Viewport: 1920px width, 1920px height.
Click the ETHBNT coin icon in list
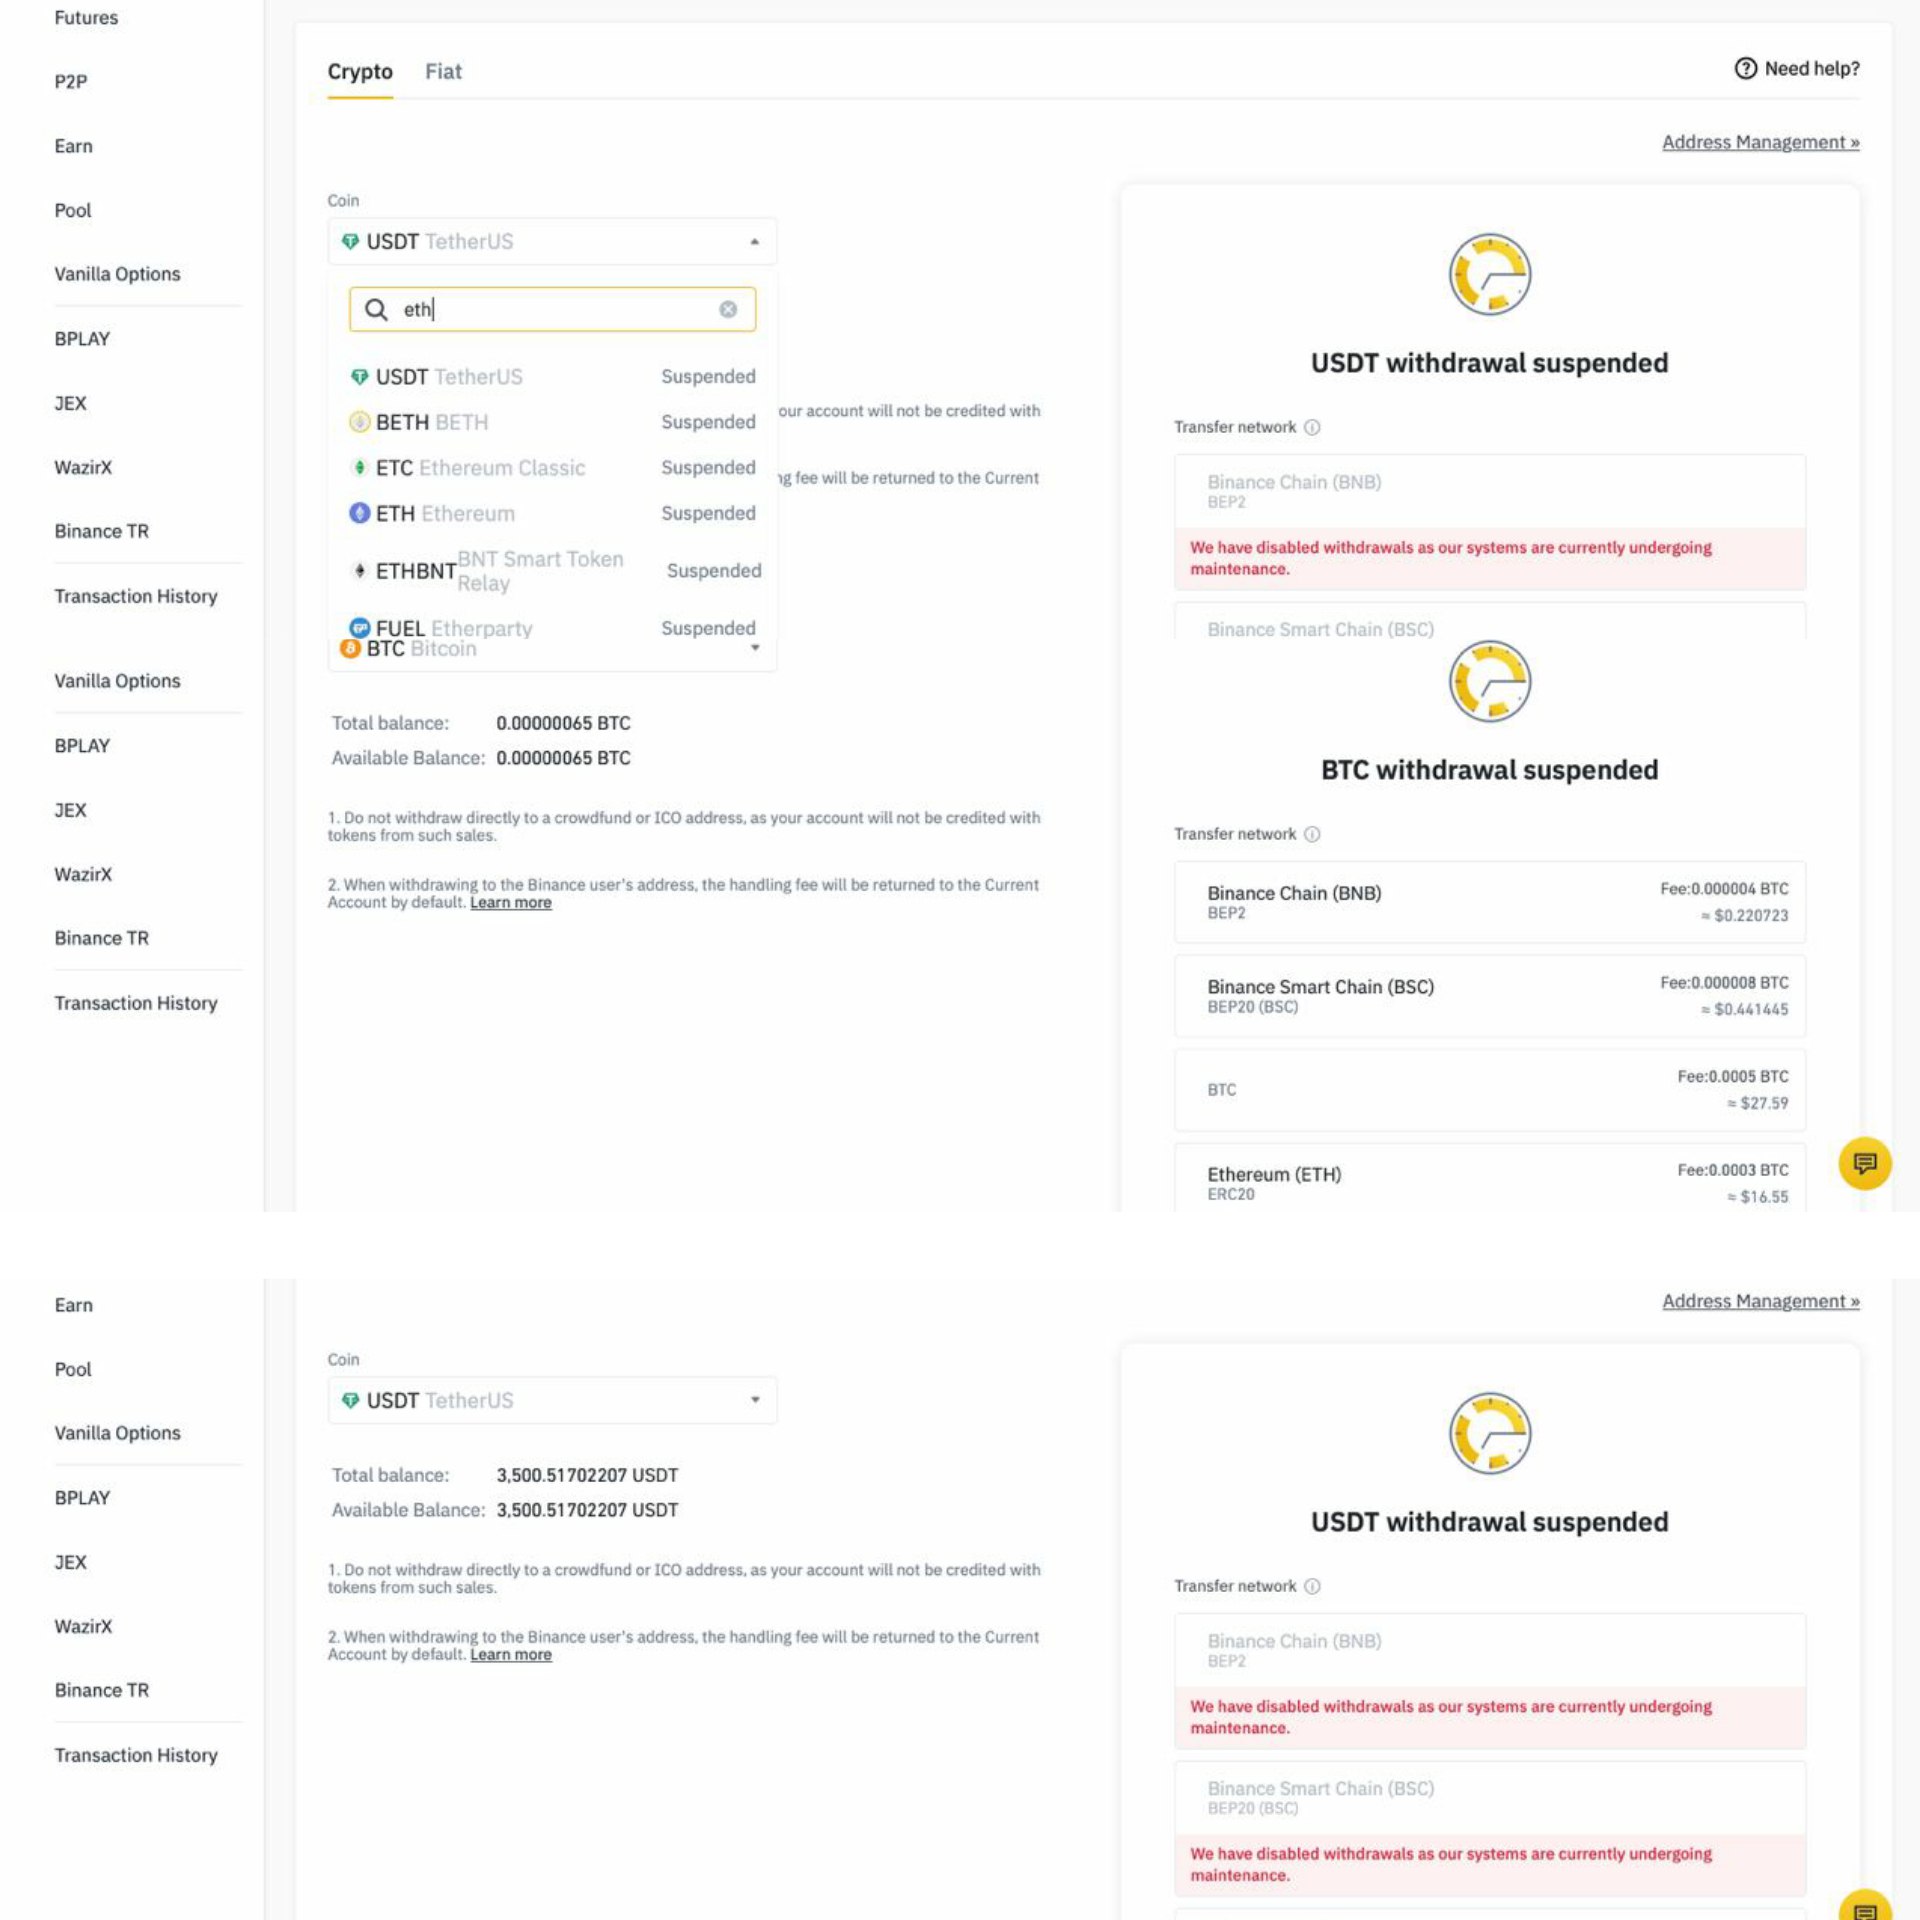click(360, 570)
